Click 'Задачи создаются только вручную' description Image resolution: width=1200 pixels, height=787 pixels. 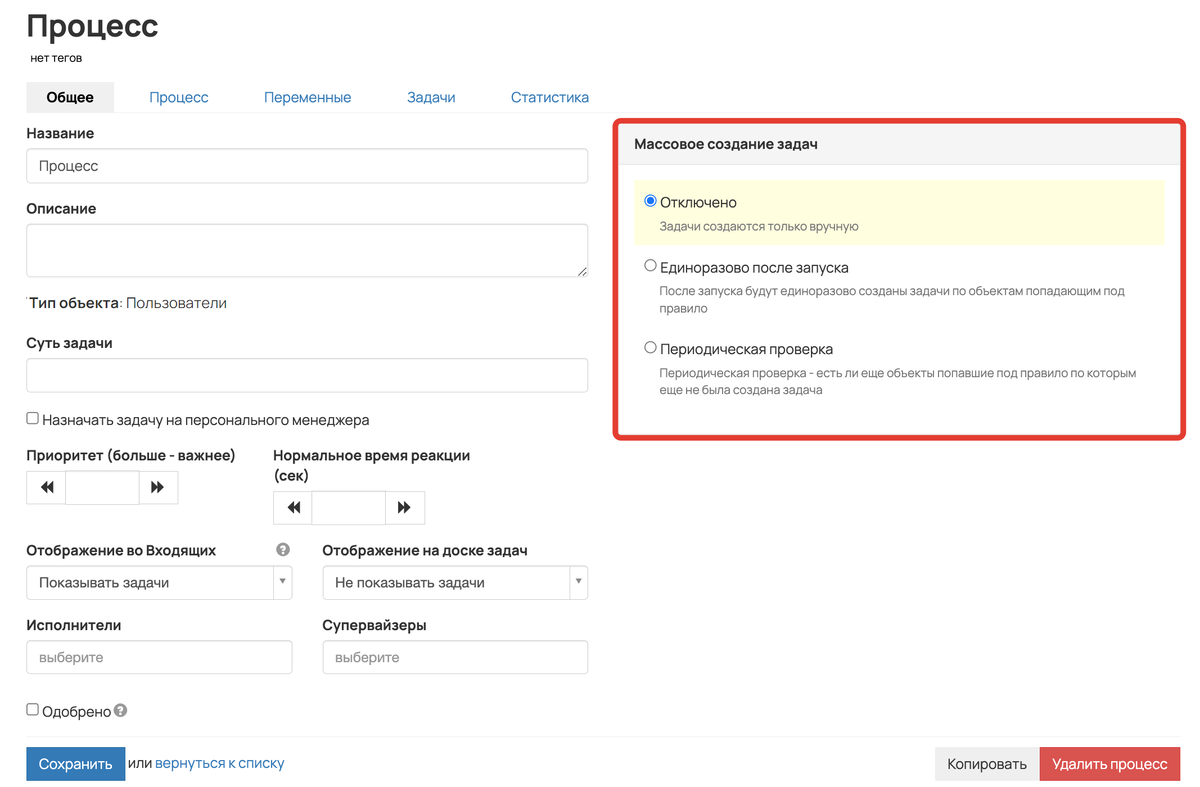(759, 227)
